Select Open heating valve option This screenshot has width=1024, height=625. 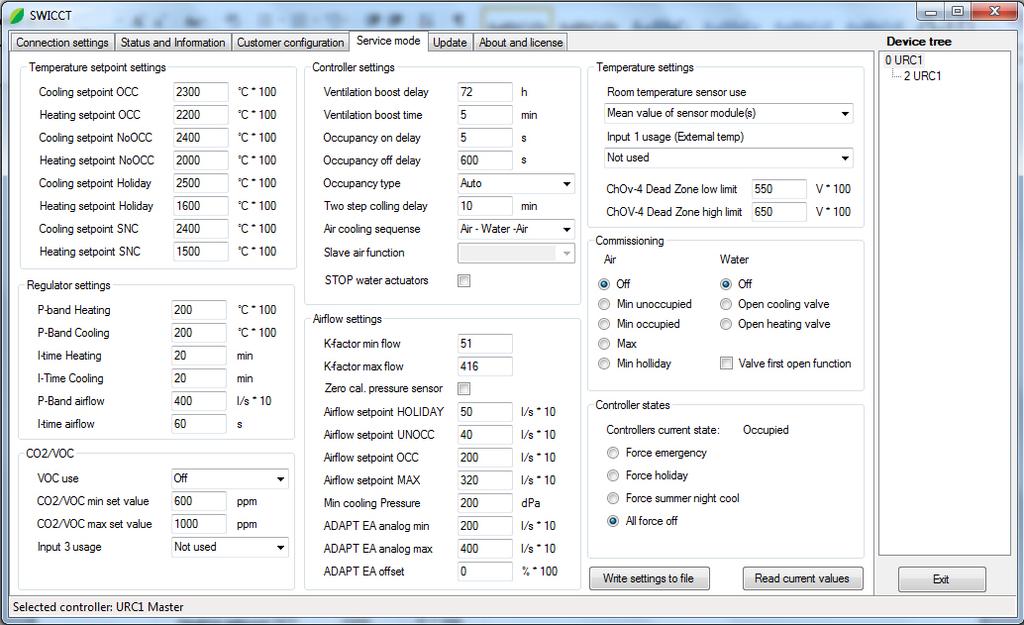(x=726, y=324)
